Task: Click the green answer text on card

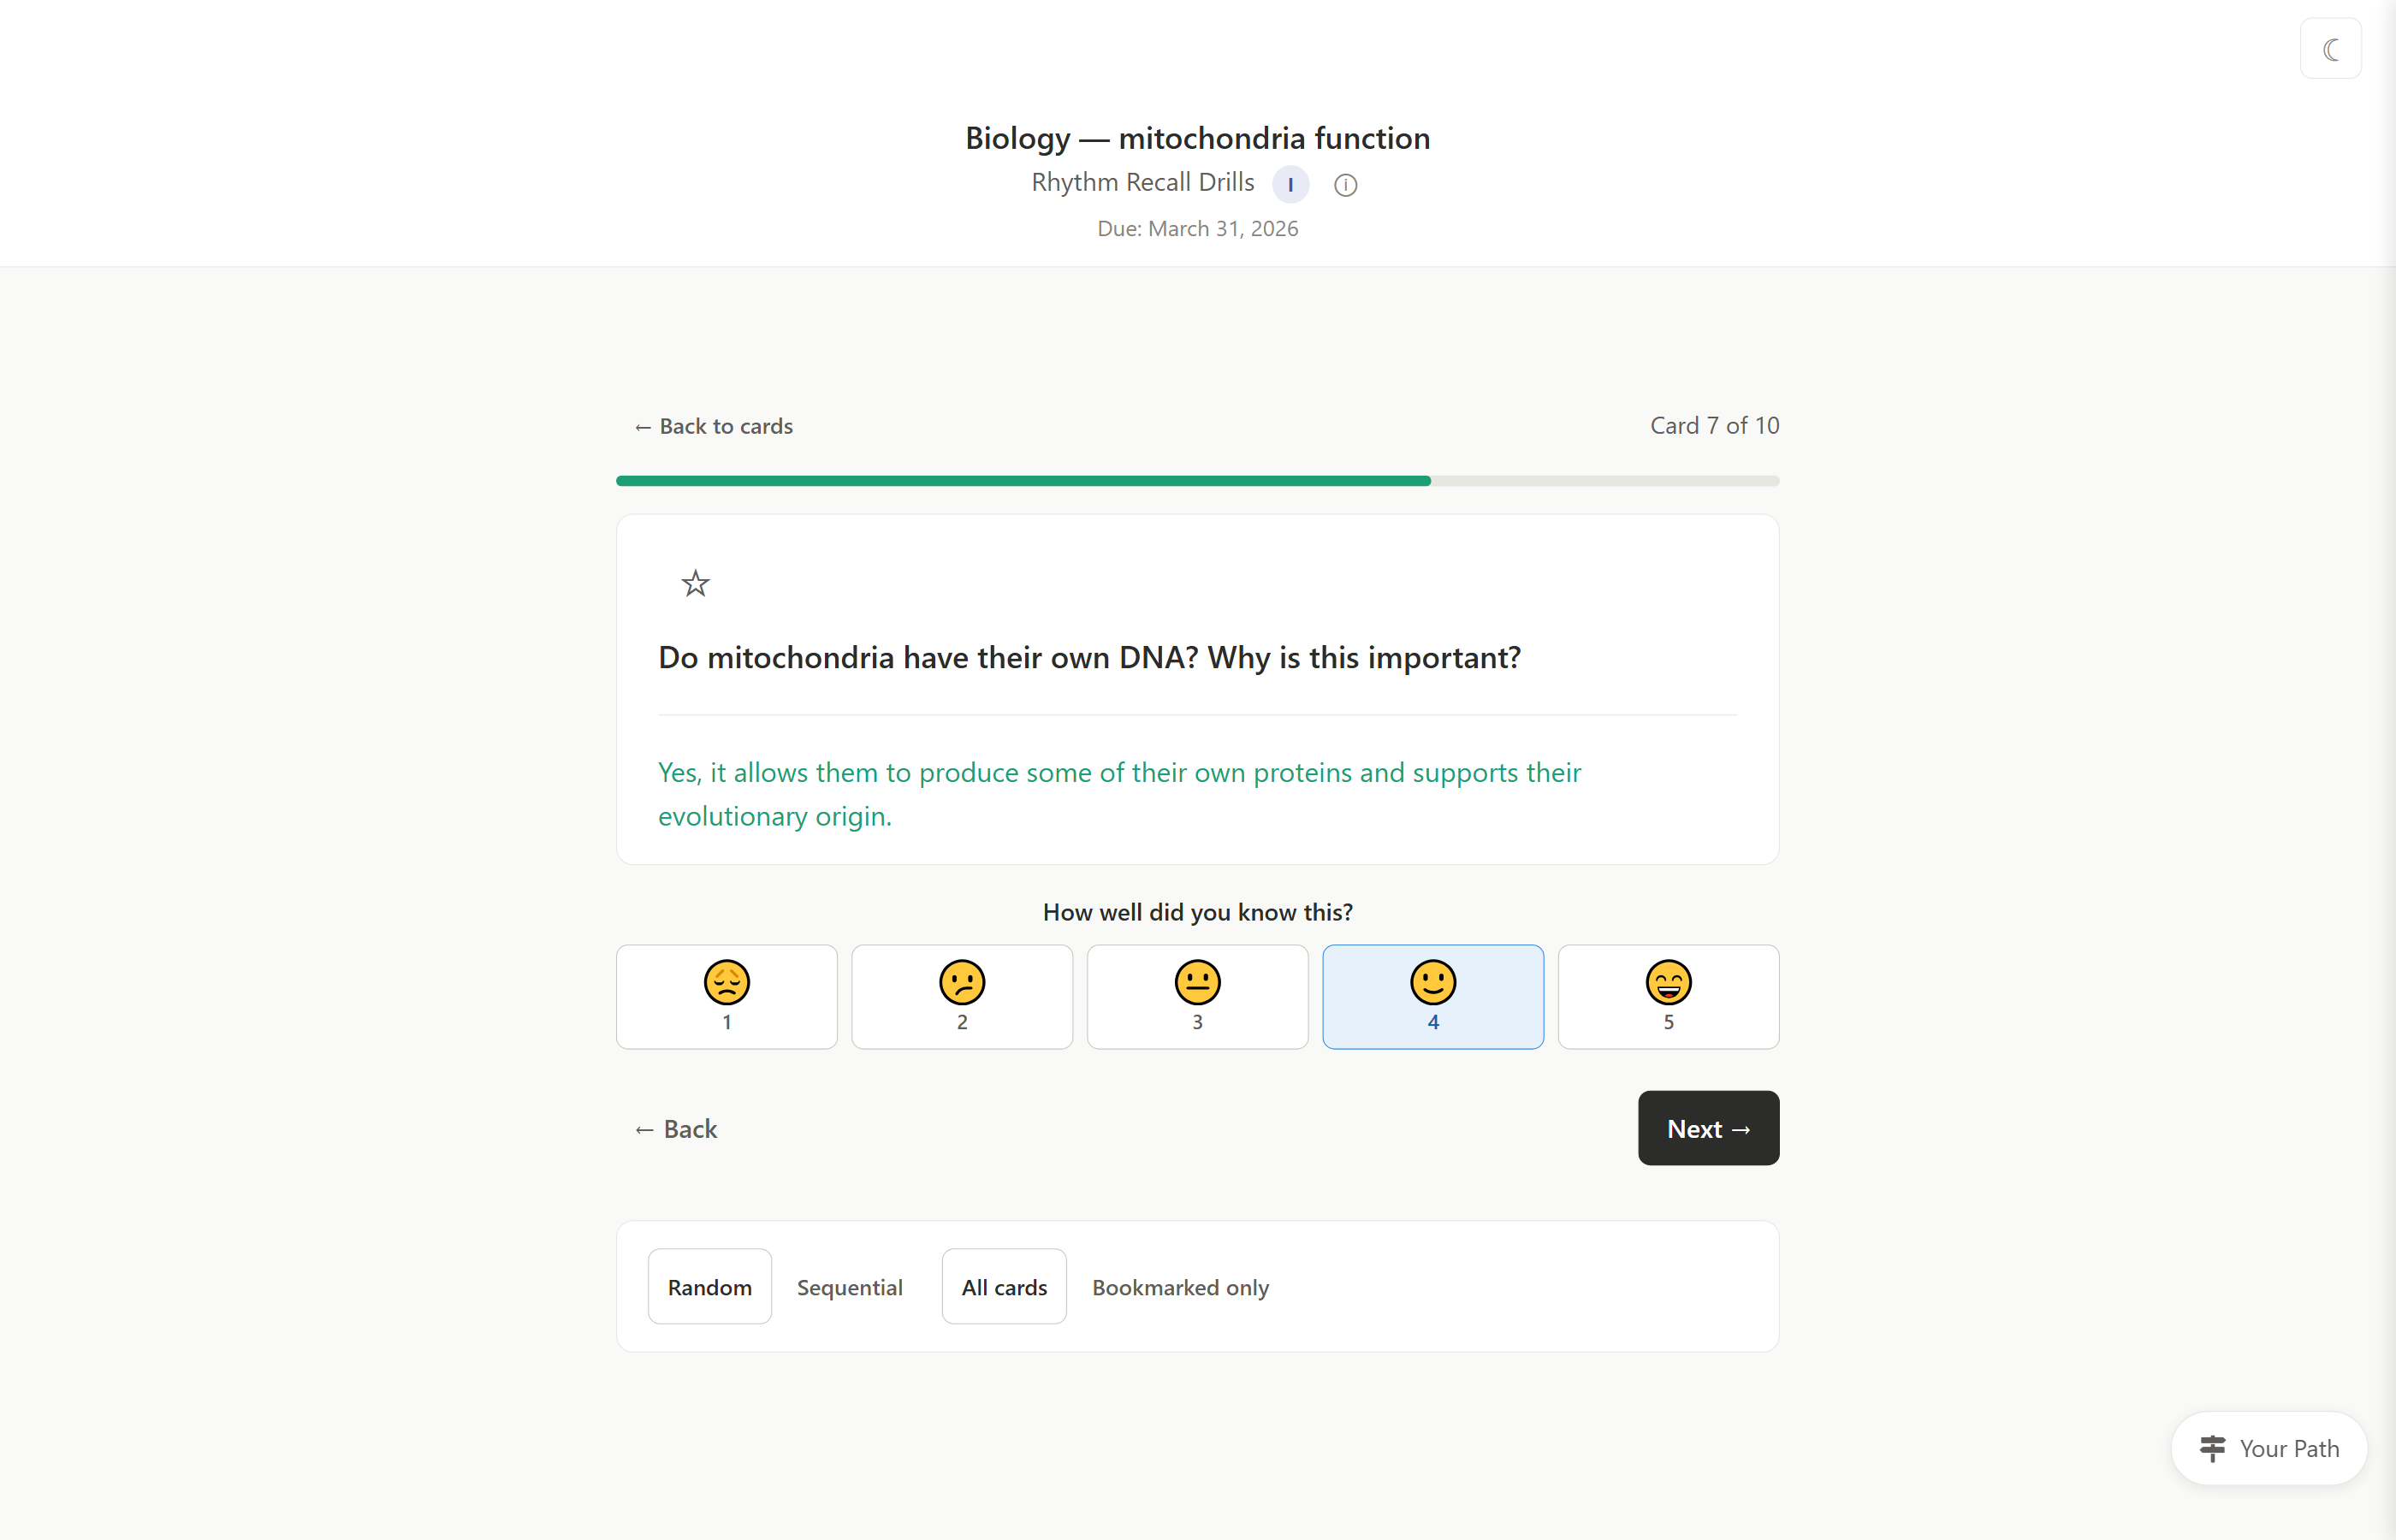Action: 1119,795
